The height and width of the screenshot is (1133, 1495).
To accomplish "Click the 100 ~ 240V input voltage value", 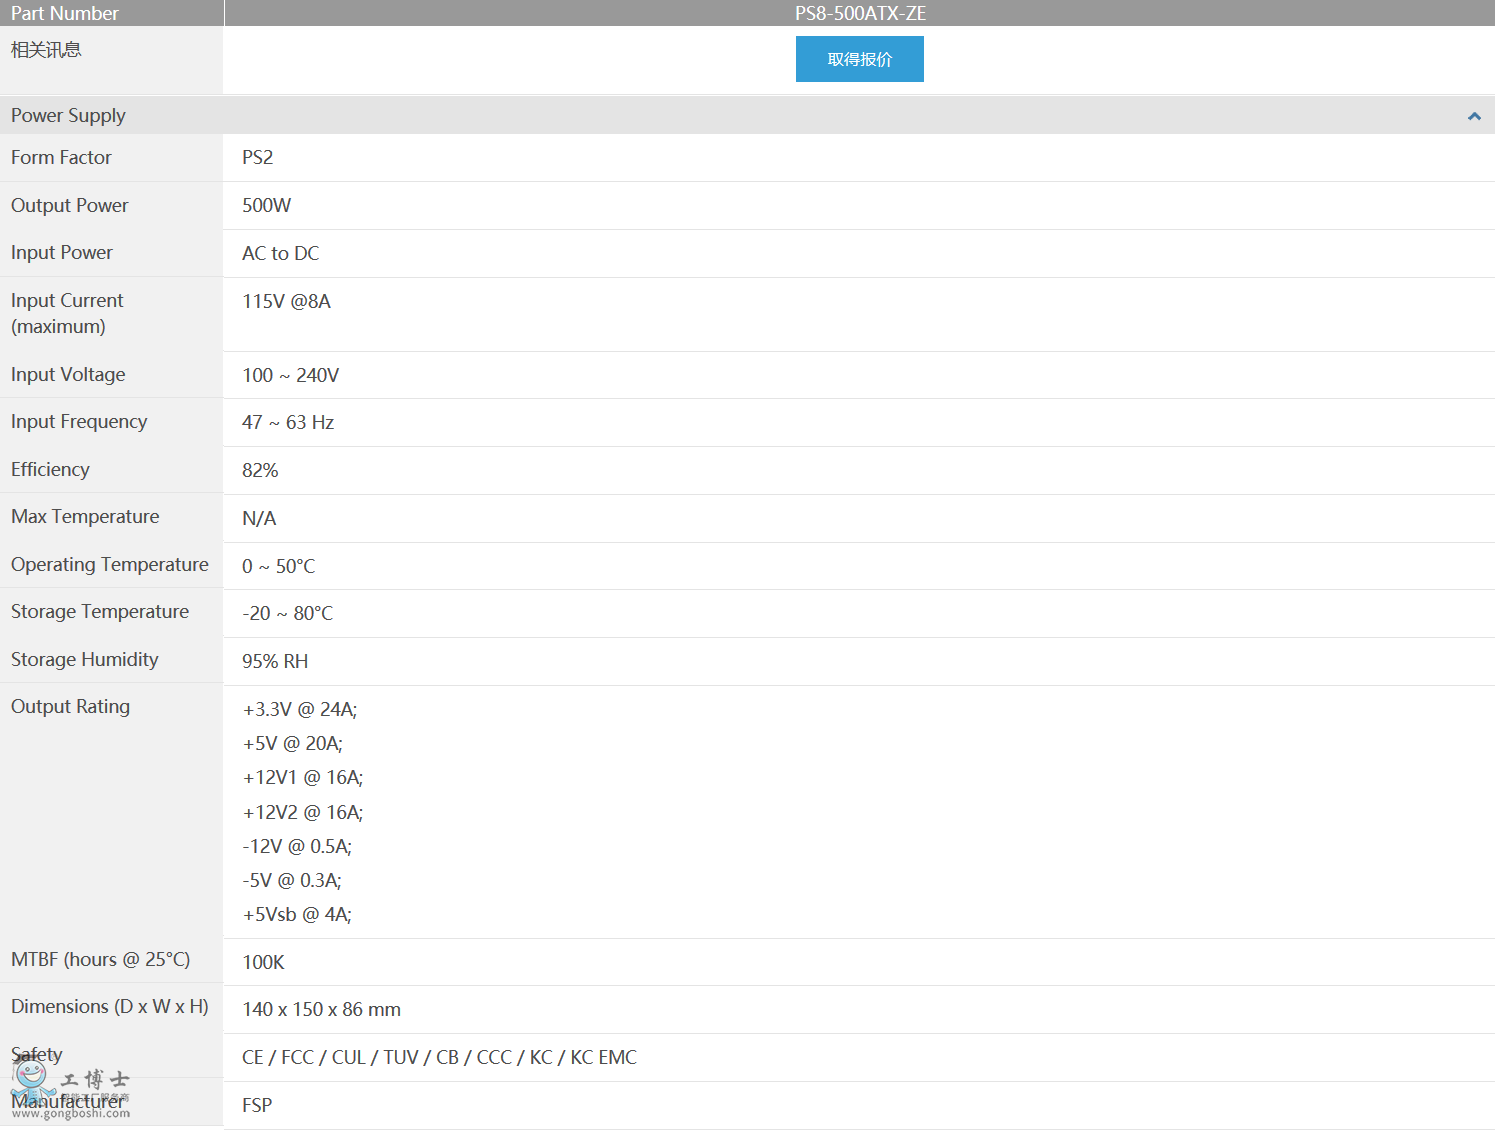I will pyautogui.click(x=290, y=375).
